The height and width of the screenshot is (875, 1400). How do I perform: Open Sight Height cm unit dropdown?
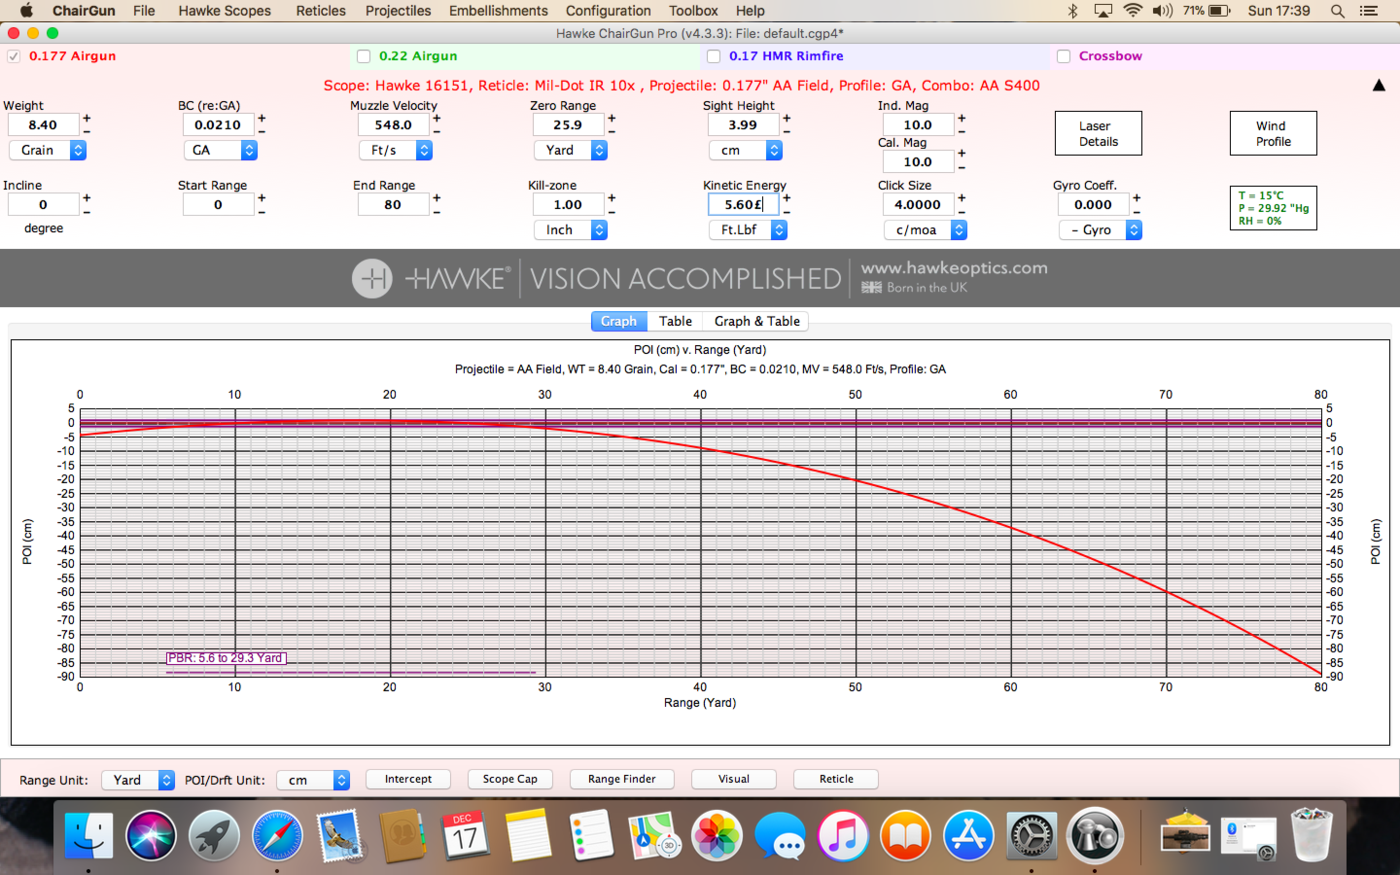[x=746, y=150]
